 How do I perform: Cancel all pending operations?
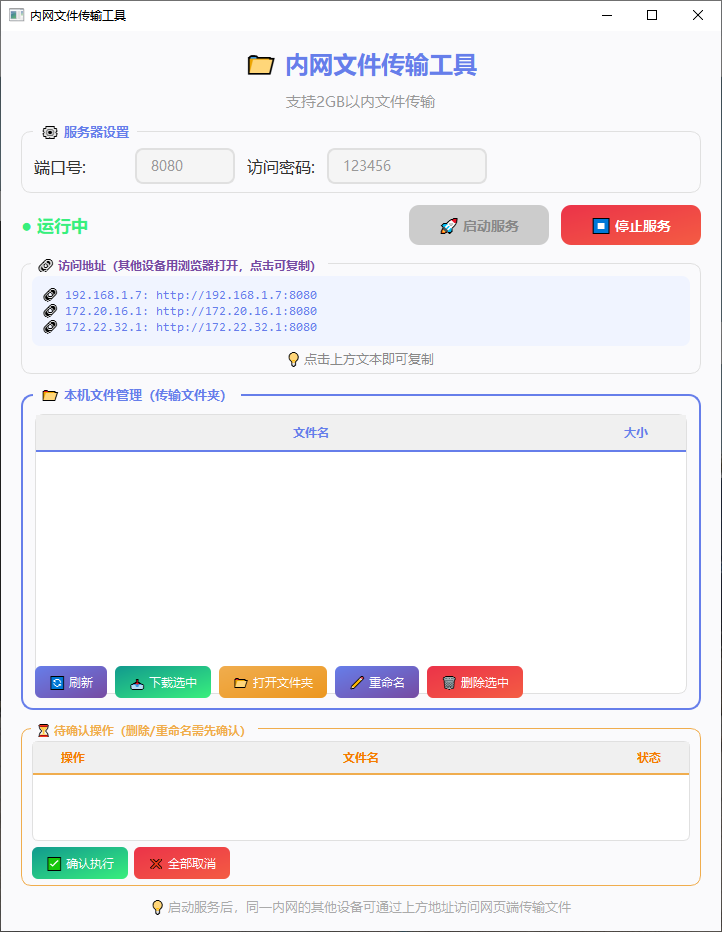tap(182, 863)
